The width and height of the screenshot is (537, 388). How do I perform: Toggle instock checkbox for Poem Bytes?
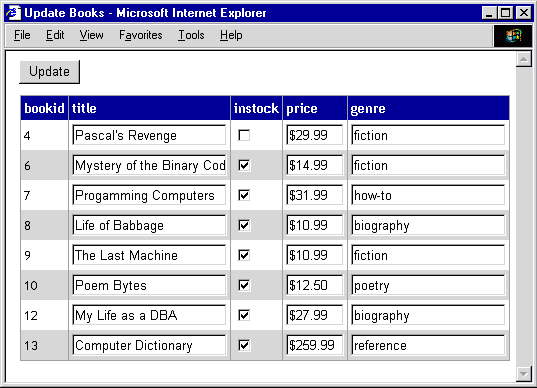(244, 285)
